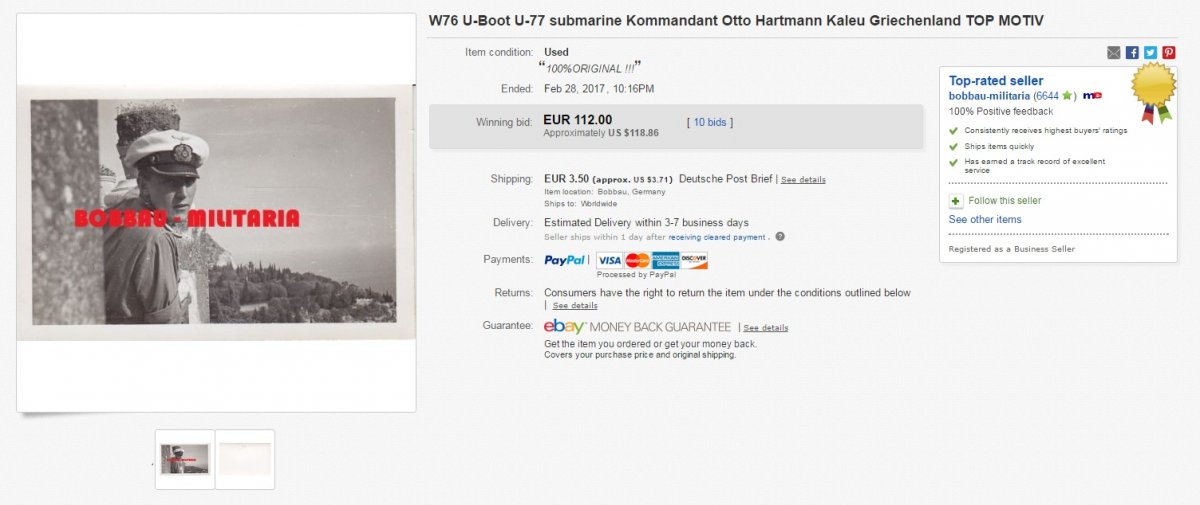The height and width of the screenshot is (505, 1200).
Task: Select the second blank thumbnail
Action: click(x=245, y=459)
